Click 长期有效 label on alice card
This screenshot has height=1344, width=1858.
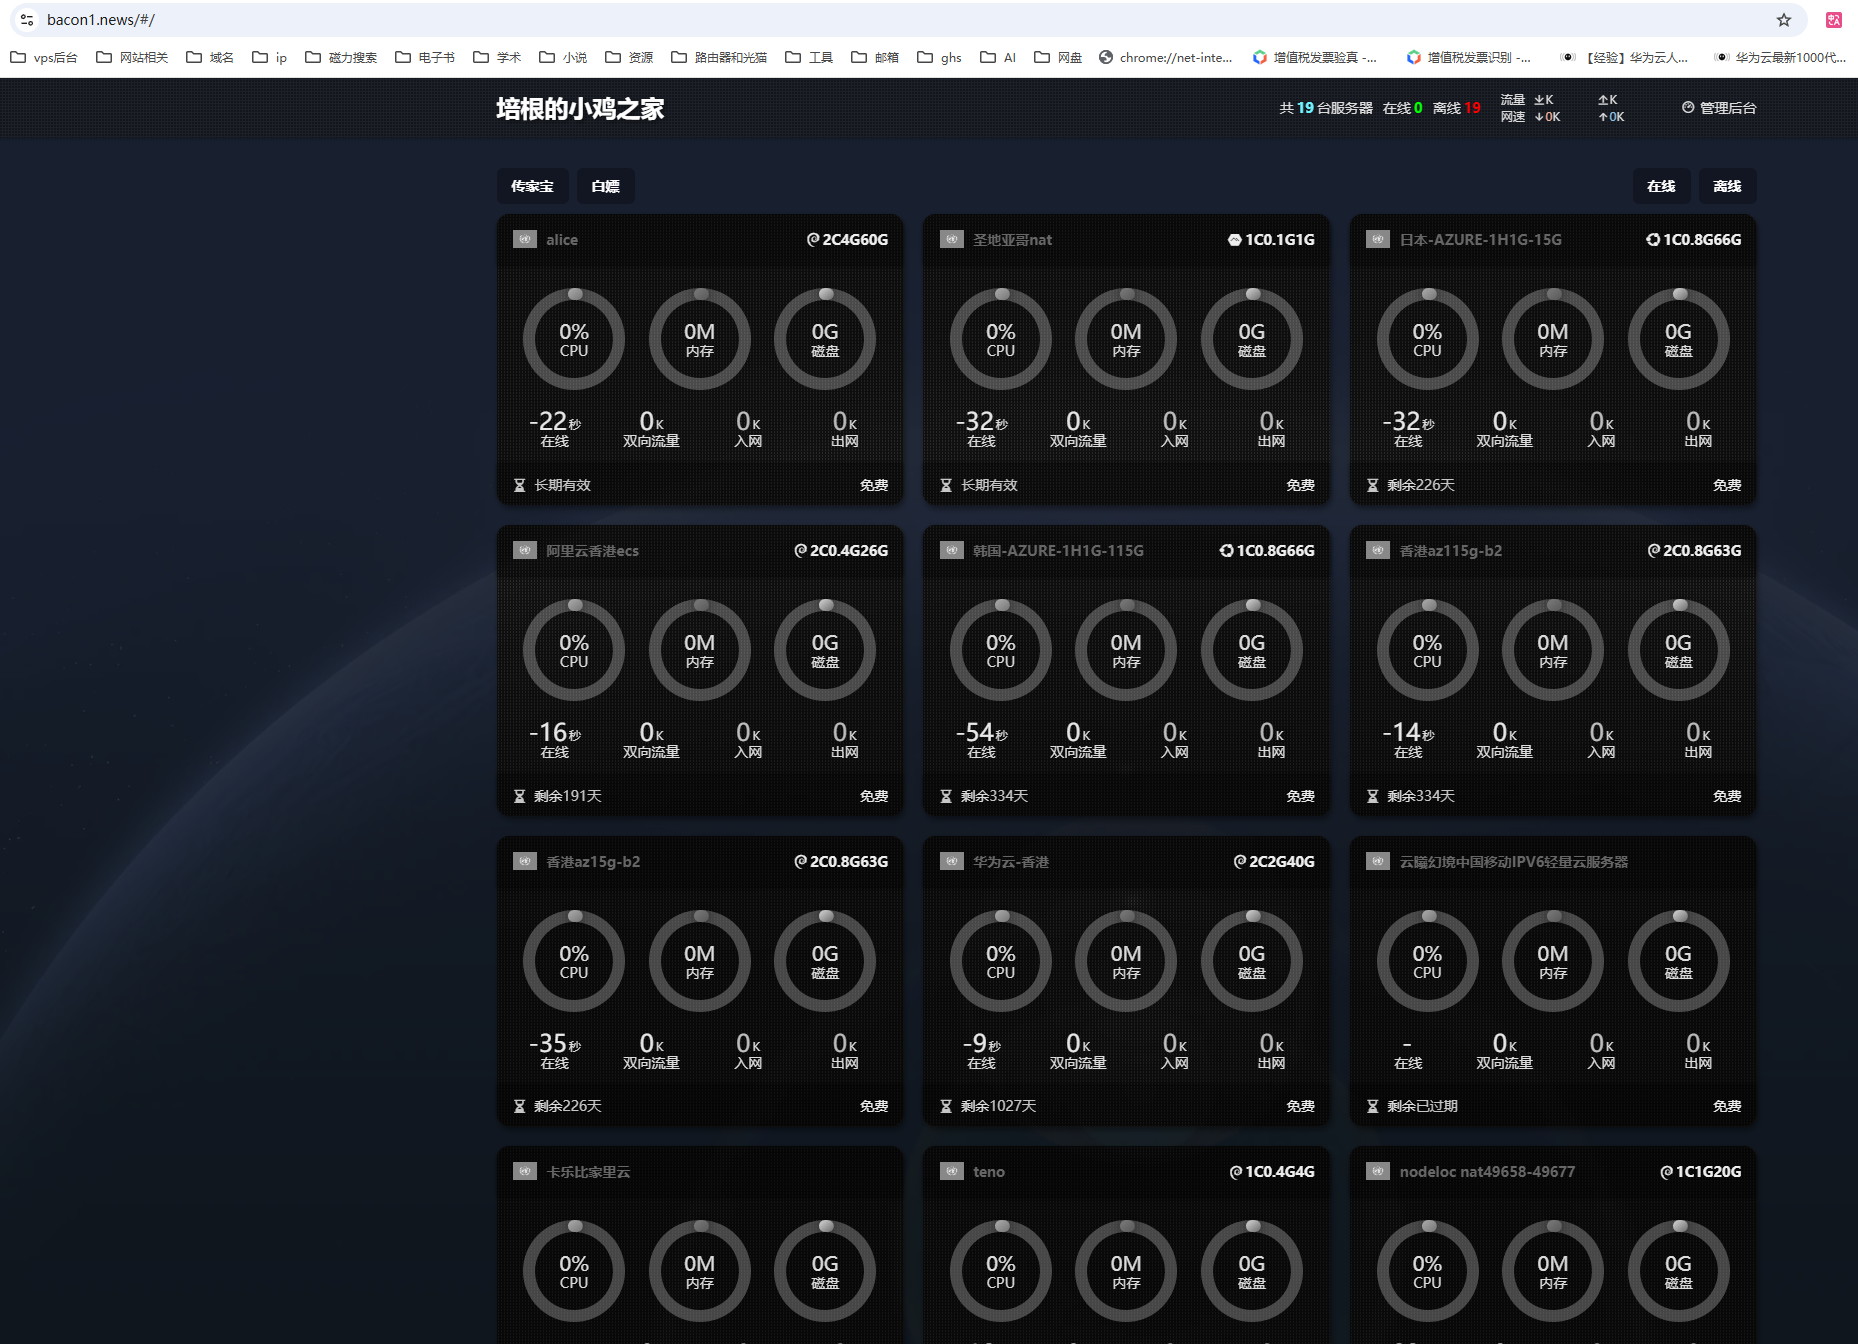562,485
